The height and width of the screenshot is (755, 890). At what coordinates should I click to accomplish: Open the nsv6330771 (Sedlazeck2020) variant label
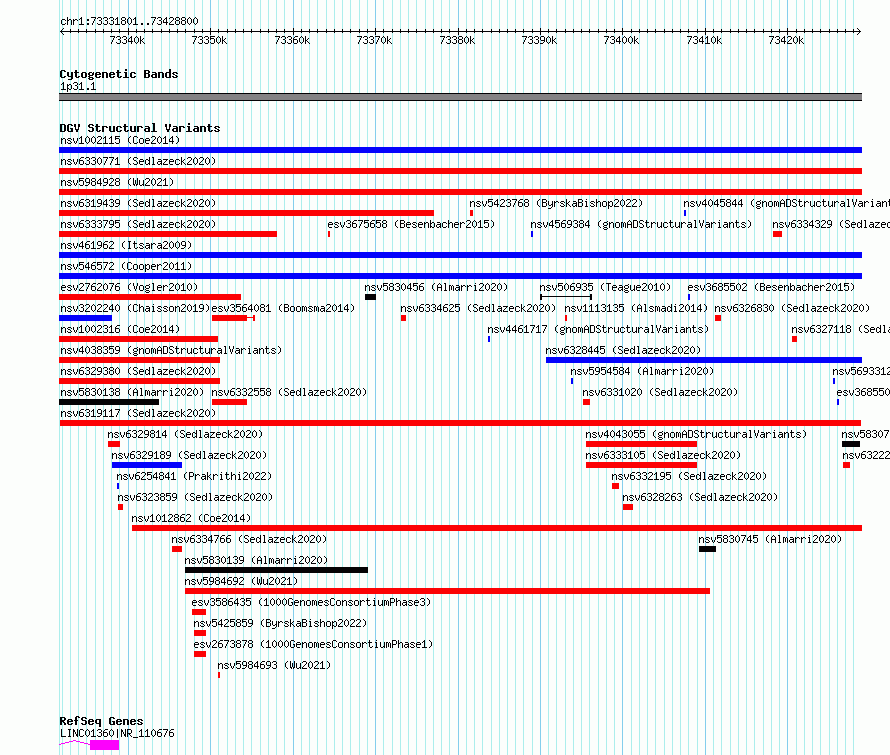coord(138,161)
